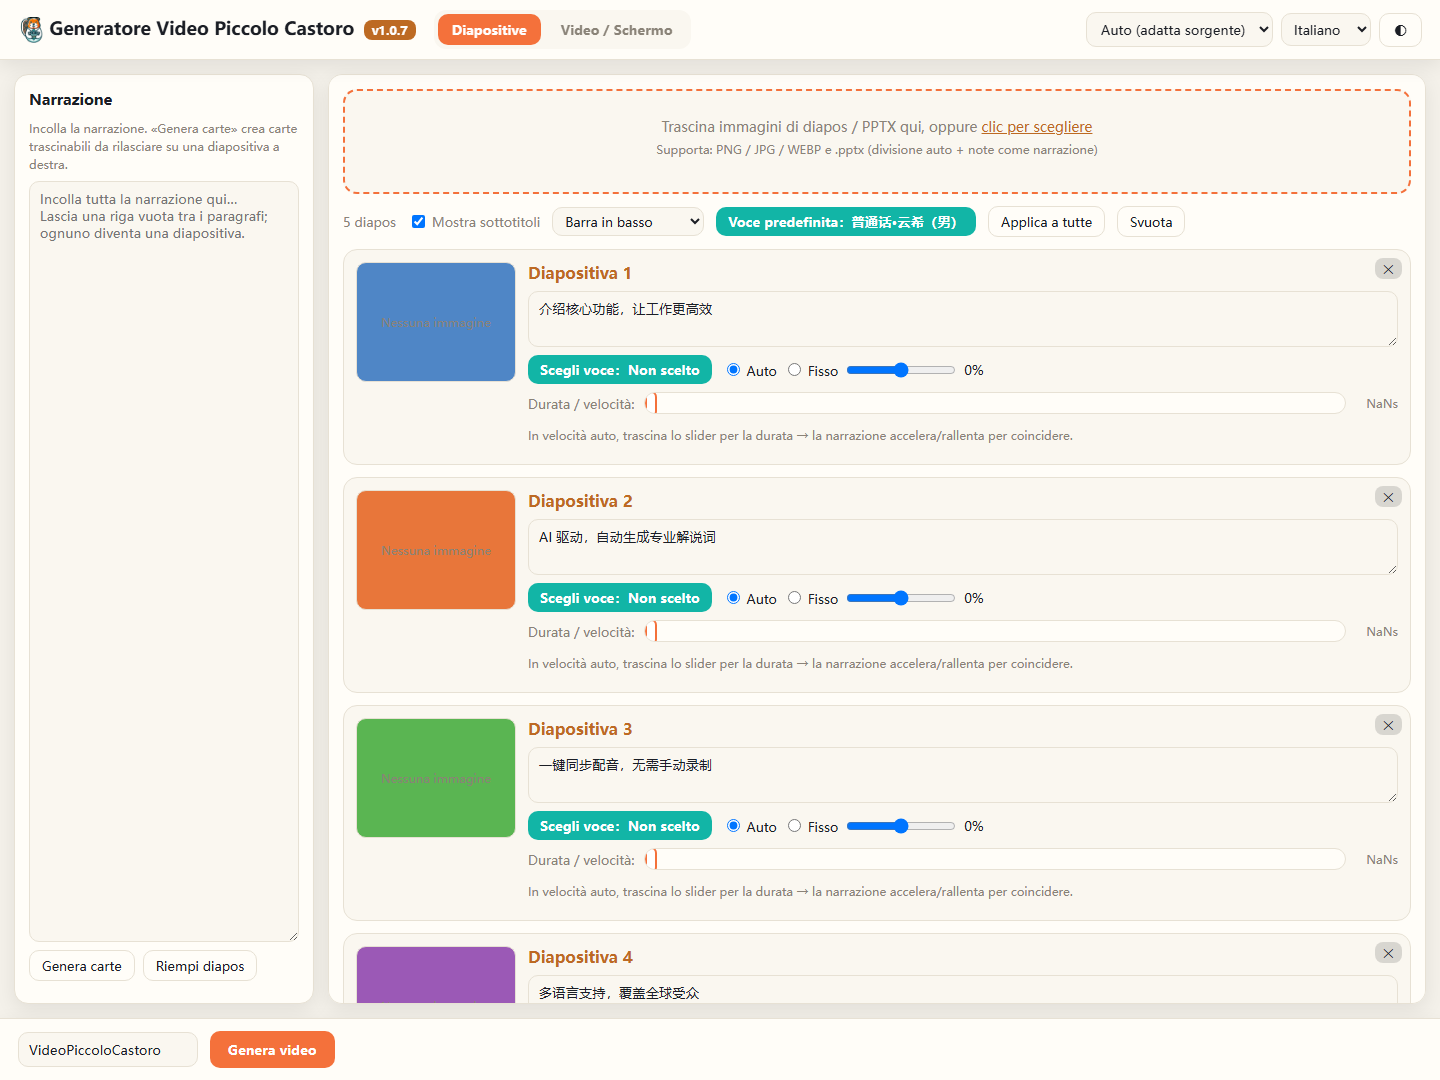Click the NaNs duration value of Diapositiva 2
The image size is (1440, 1080).
1382,632
